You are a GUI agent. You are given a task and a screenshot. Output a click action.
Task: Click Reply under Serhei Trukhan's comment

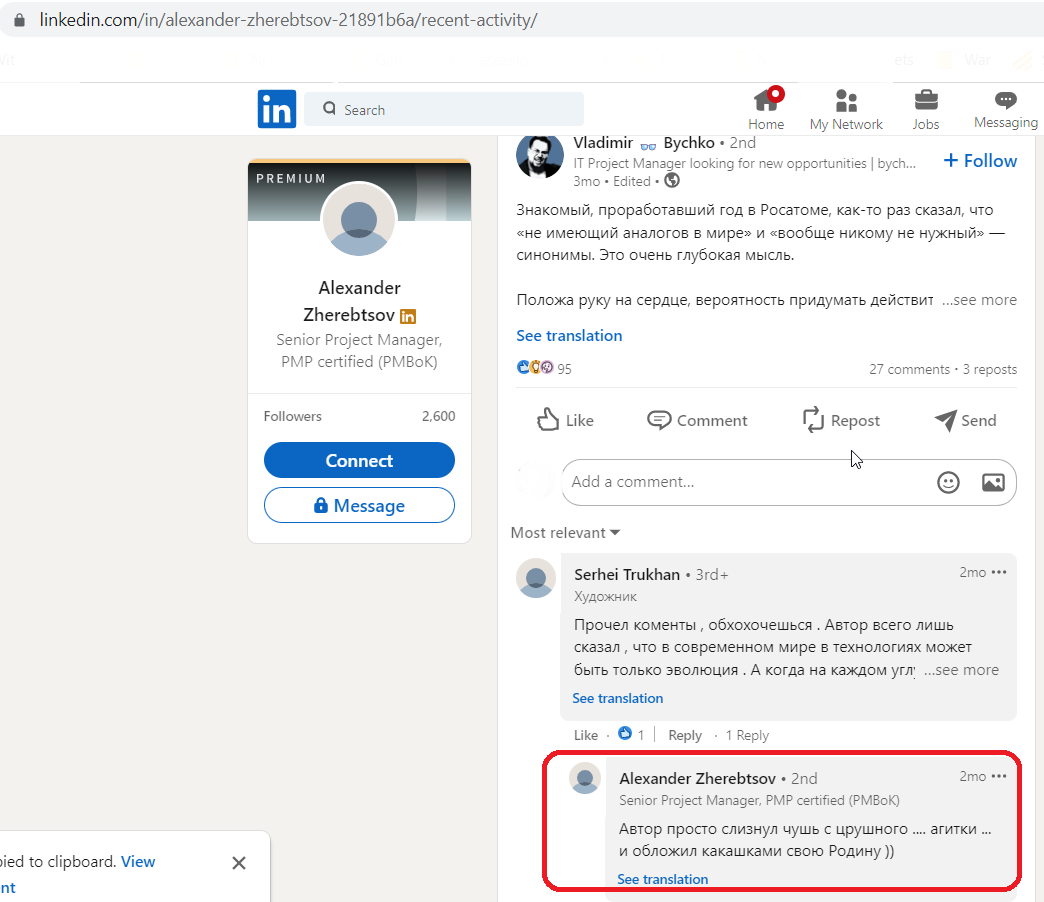tap(685, 735)
